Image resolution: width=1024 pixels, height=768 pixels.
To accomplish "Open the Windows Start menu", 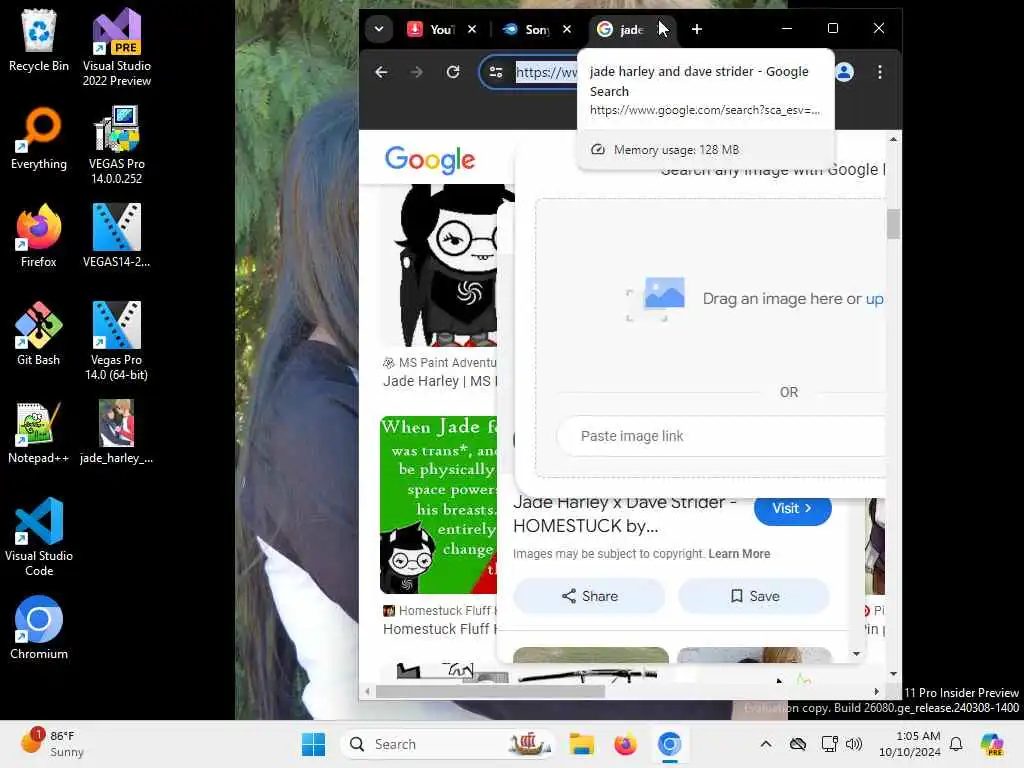I will 313,744.
